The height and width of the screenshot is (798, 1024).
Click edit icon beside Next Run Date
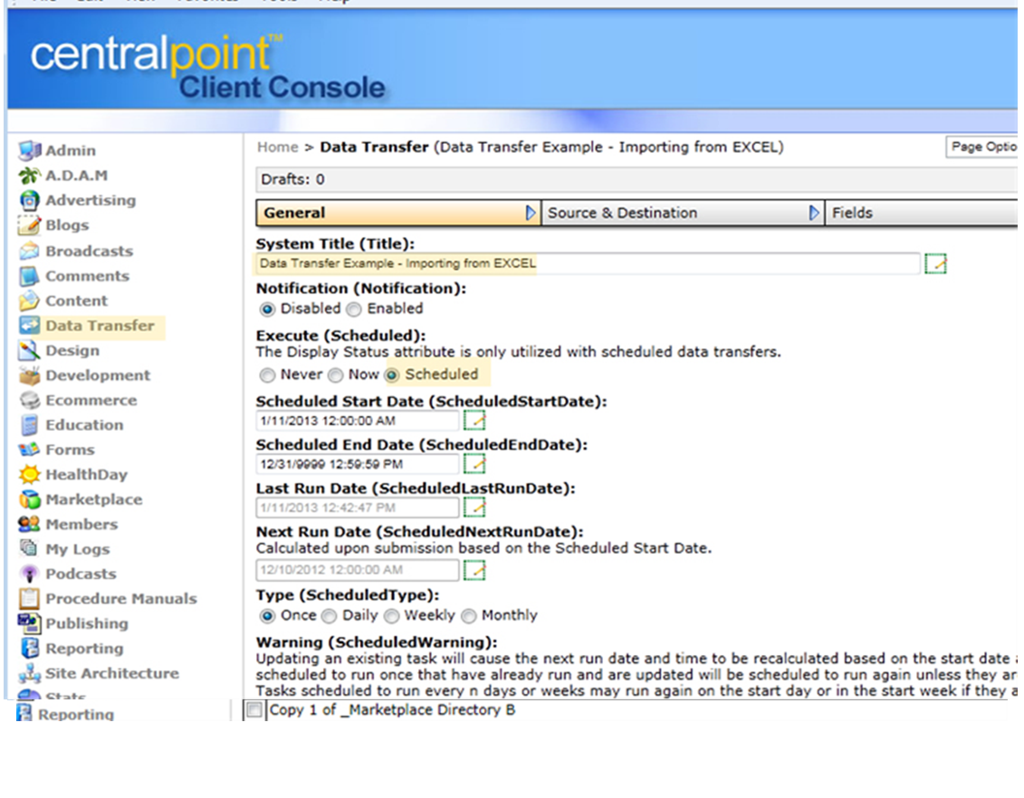coord(475,570)
